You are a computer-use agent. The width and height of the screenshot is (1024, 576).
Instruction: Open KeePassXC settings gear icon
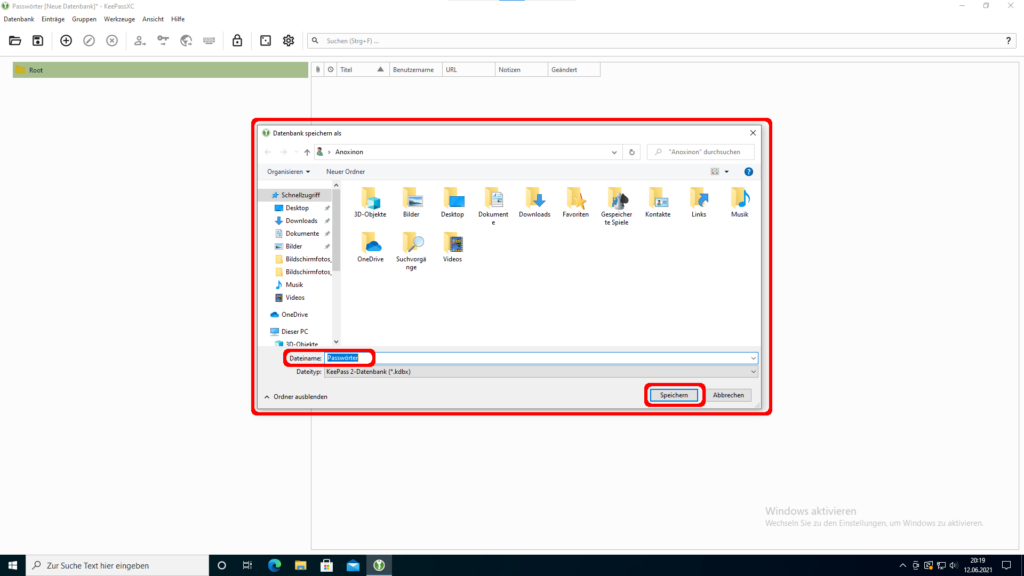click(x=289, y=40)
